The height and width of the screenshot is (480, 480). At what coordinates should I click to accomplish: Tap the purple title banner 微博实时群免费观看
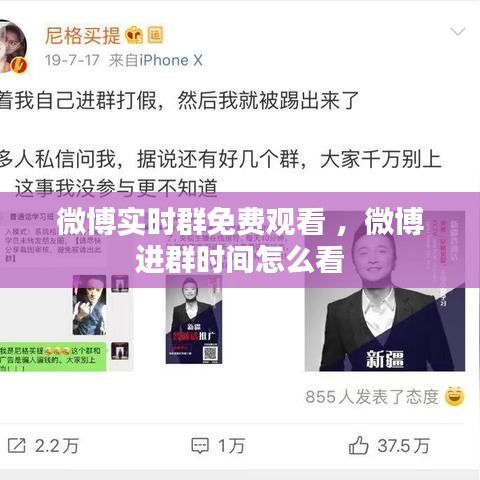pyautogui.click(x=240, y=240)
